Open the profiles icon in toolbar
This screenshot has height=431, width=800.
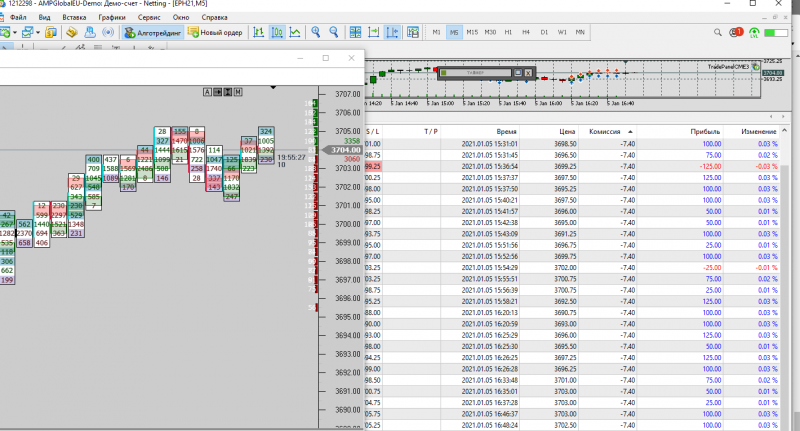(27, 33)
